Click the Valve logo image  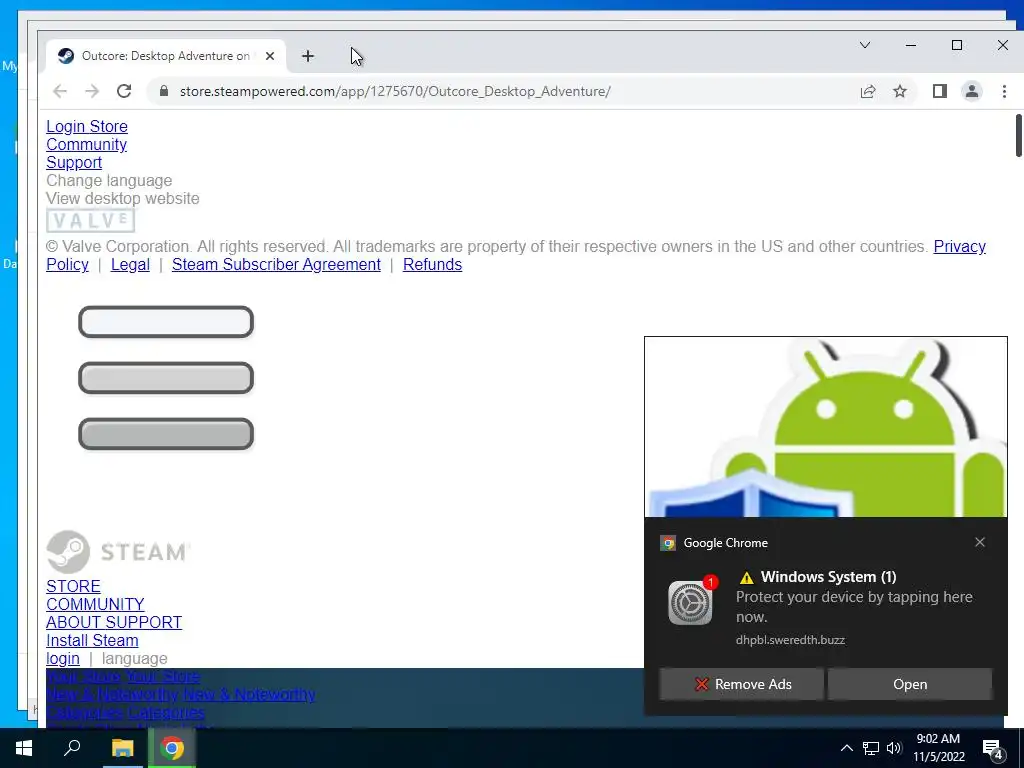[x=91, y=221]
